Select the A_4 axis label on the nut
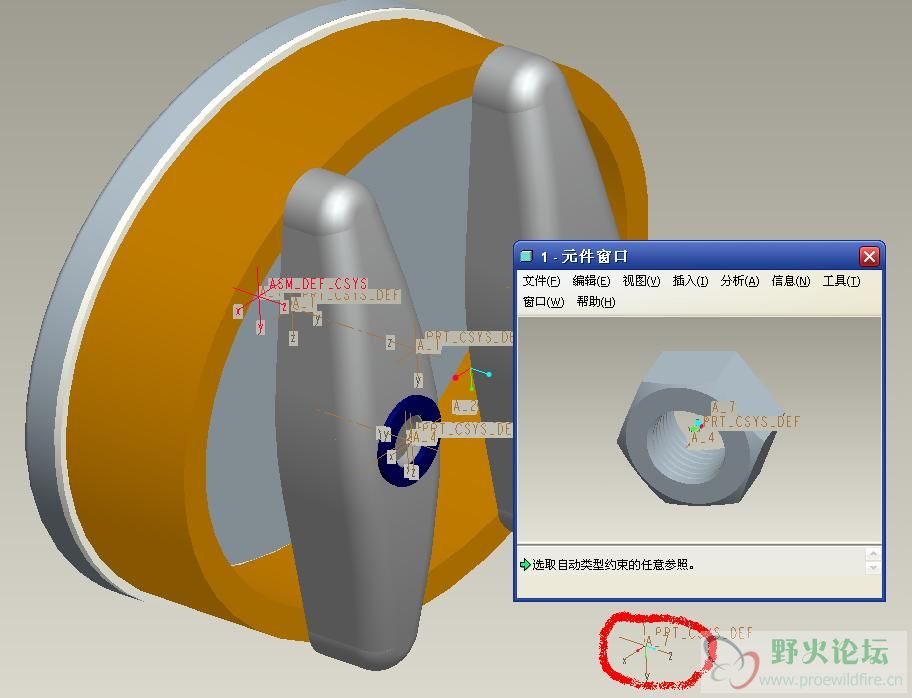Image resolution: width=912 pixels, height=698 pixels. [703, 437]
